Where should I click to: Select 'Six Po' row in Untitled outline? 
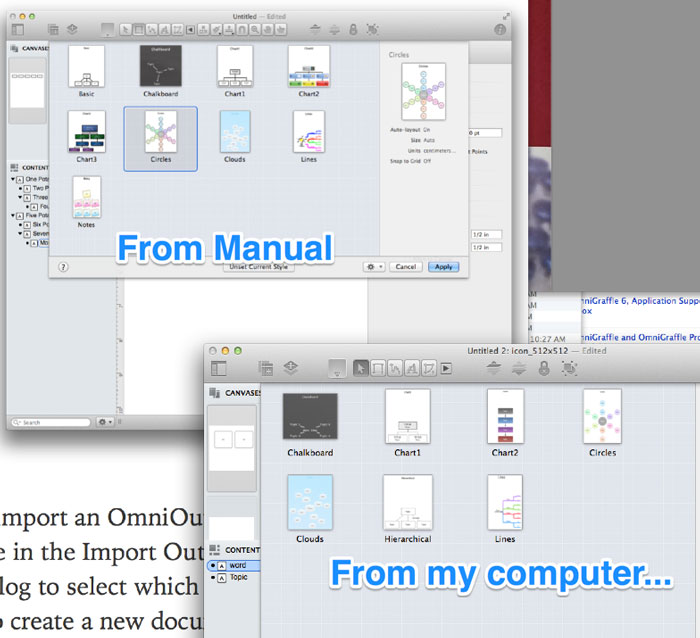pos(33,224)
